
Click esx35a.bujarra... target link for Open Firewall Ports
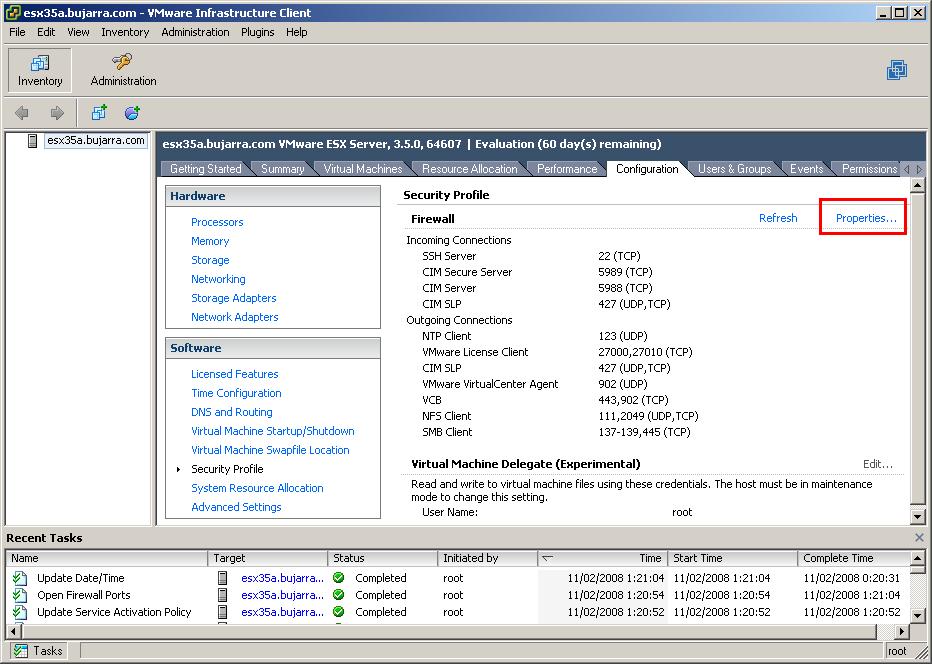pyautogui.click(x=282, y=595)
